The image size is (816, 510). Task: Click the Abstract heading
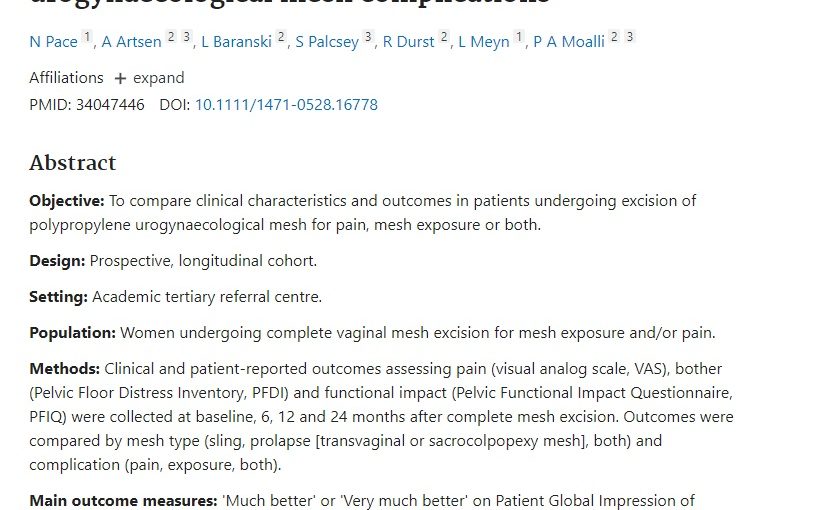tap(72, 163)
